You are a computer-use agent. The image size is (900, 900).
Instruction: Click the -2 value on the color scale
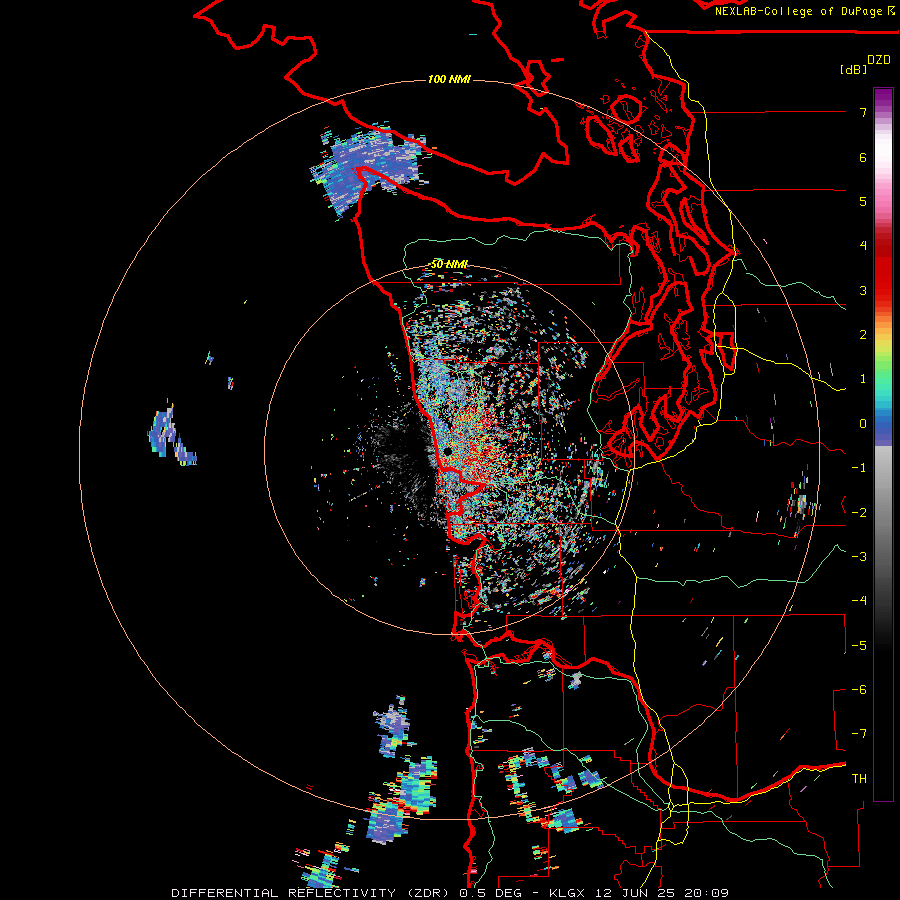pos(859,513)
